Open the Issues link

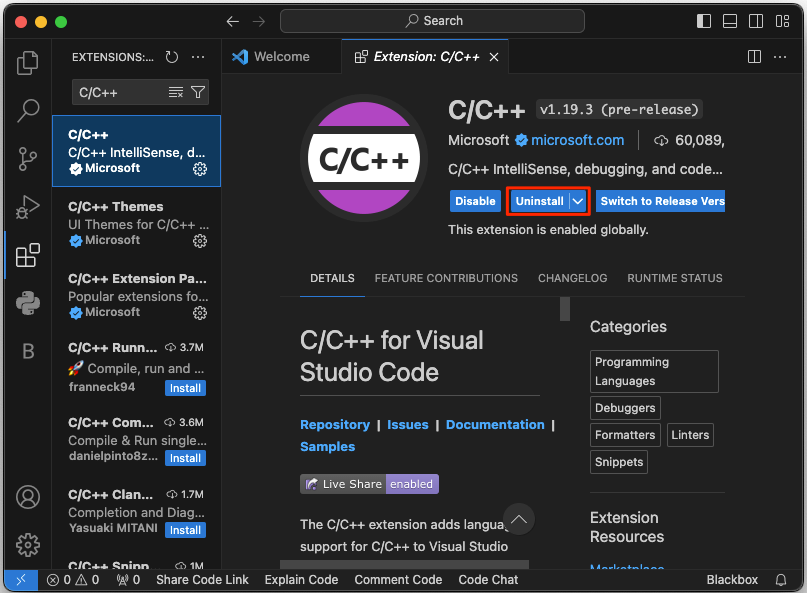408,425
